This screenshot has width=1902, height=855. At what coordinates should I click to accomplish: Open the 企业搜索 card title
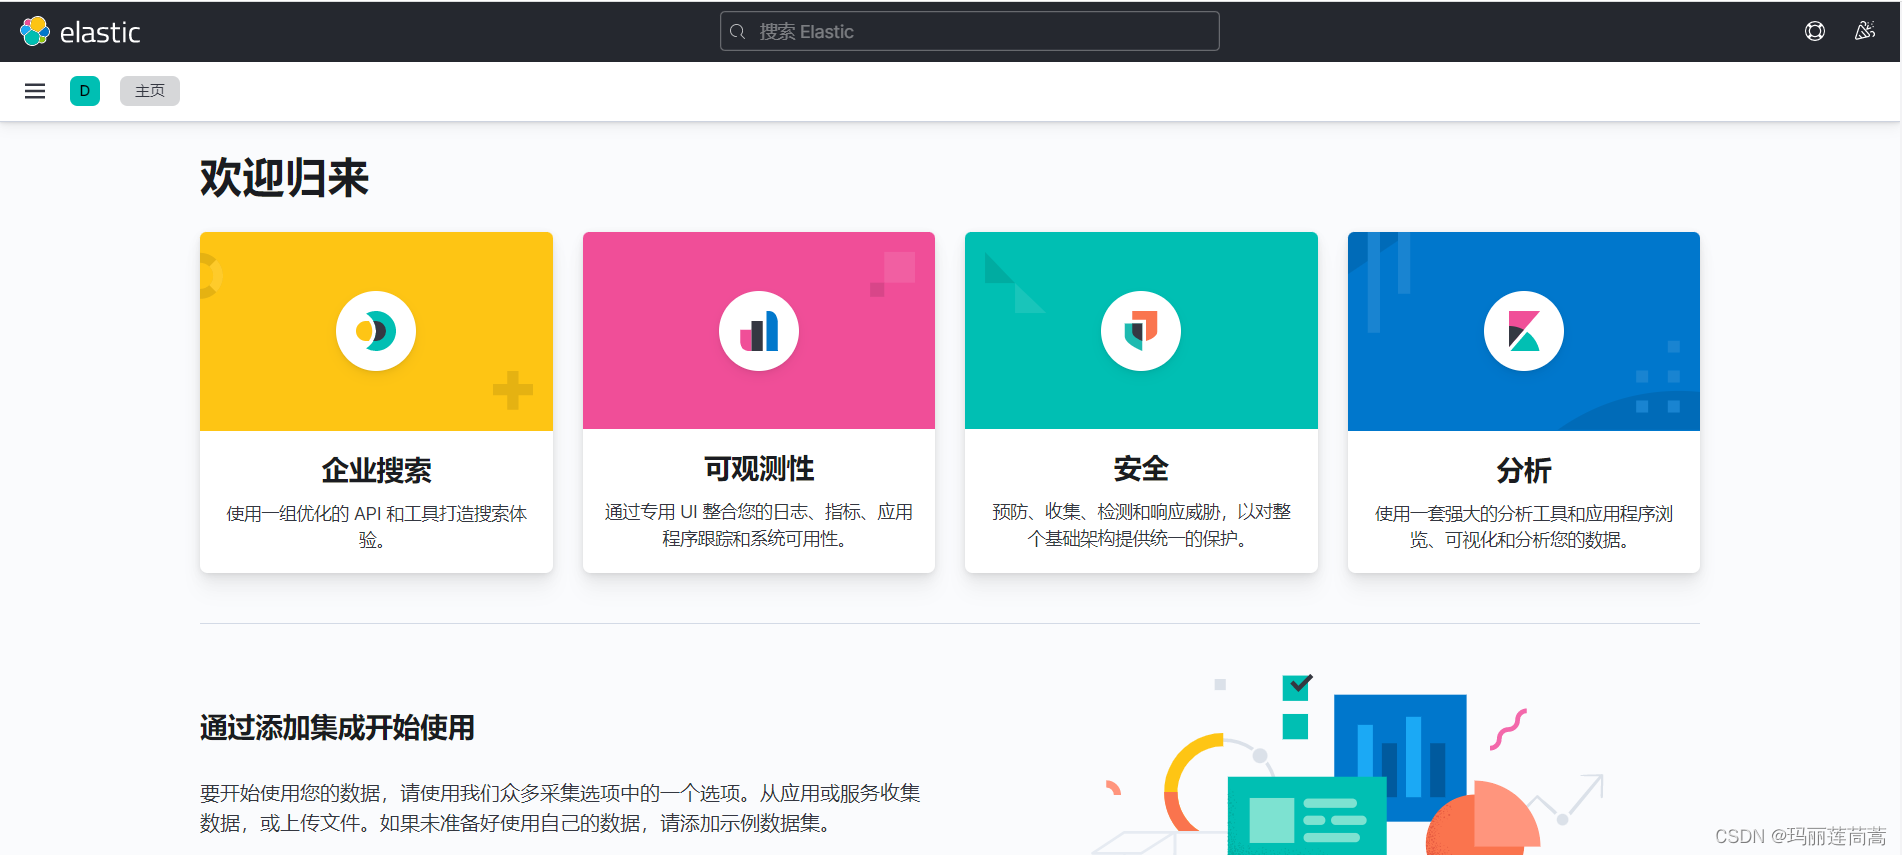click(x=376, y=470)
